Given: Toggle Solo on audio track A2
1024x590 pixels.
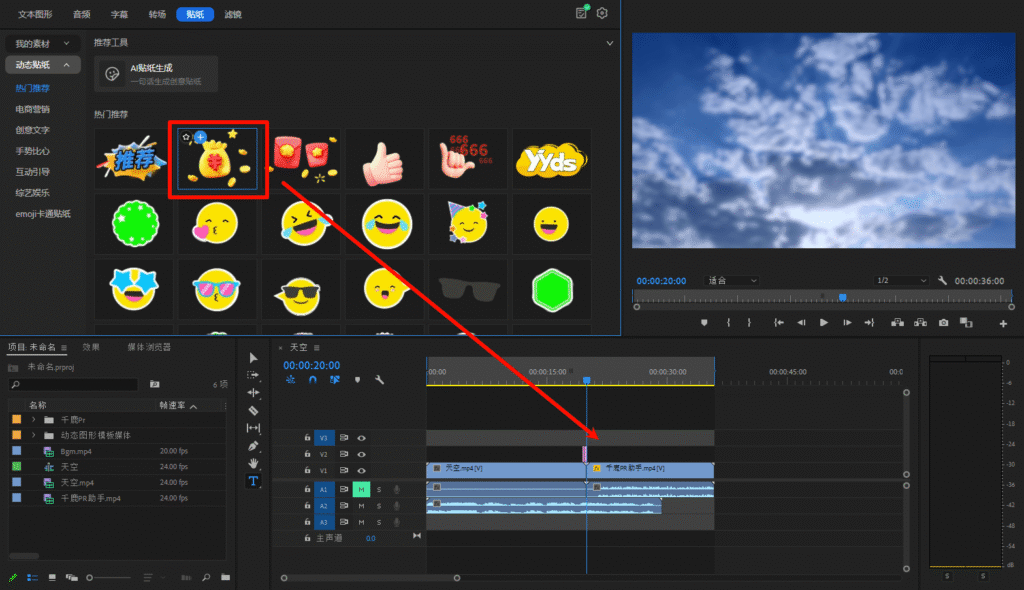Looking at the screenshot, I should pyautogui.click(x=379, y=506).
